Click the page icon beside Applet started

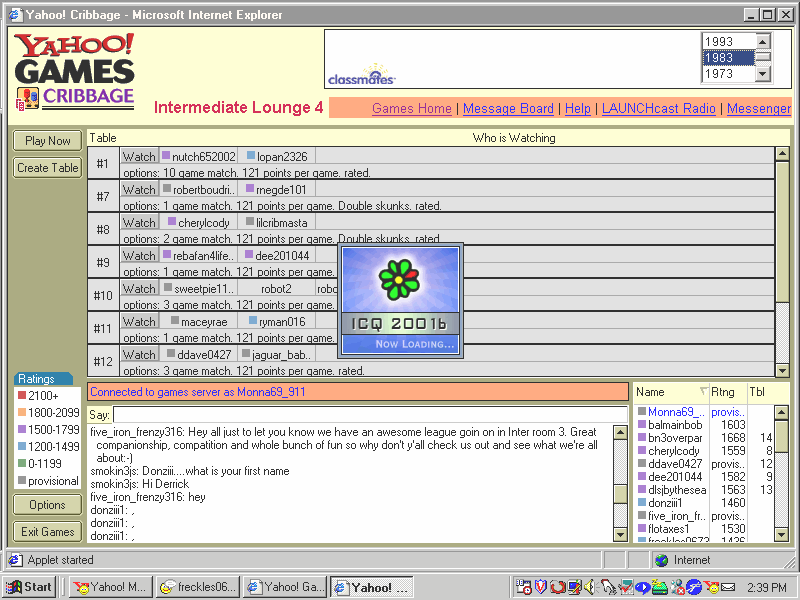(15, 560)
